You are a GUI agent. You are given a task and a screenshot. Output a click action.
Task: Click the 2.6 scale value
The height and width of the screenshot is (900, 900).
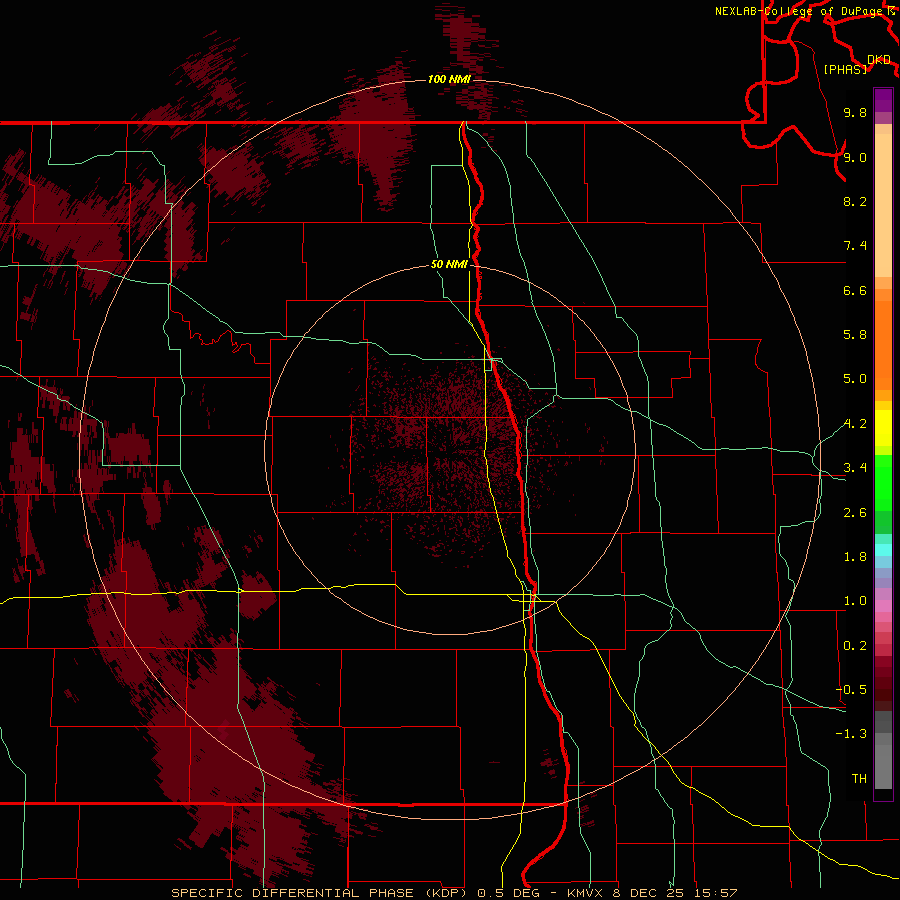click(855, 513)
